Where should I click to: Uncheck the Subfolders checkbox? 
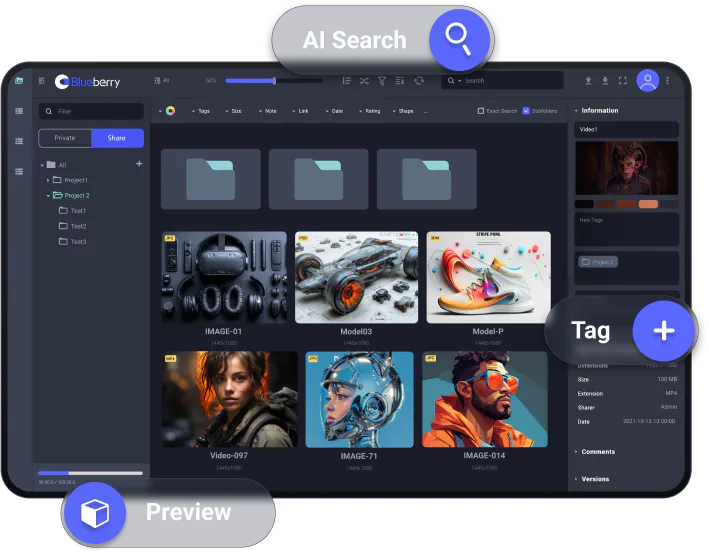point(526,111)
